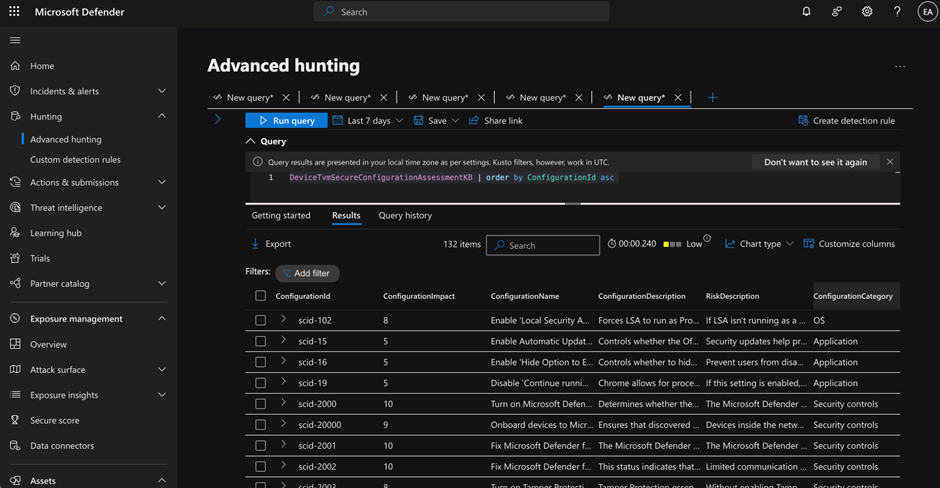Viewport: 940px width, 488px height.
Task: Click the Secure score trophy icon
Action: click(x=15, y=420)
